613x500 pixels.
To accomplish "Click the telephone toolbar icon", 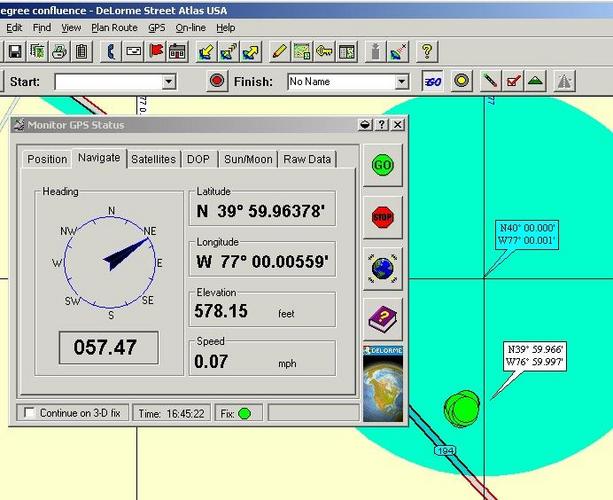I will (x=111, y=51).
